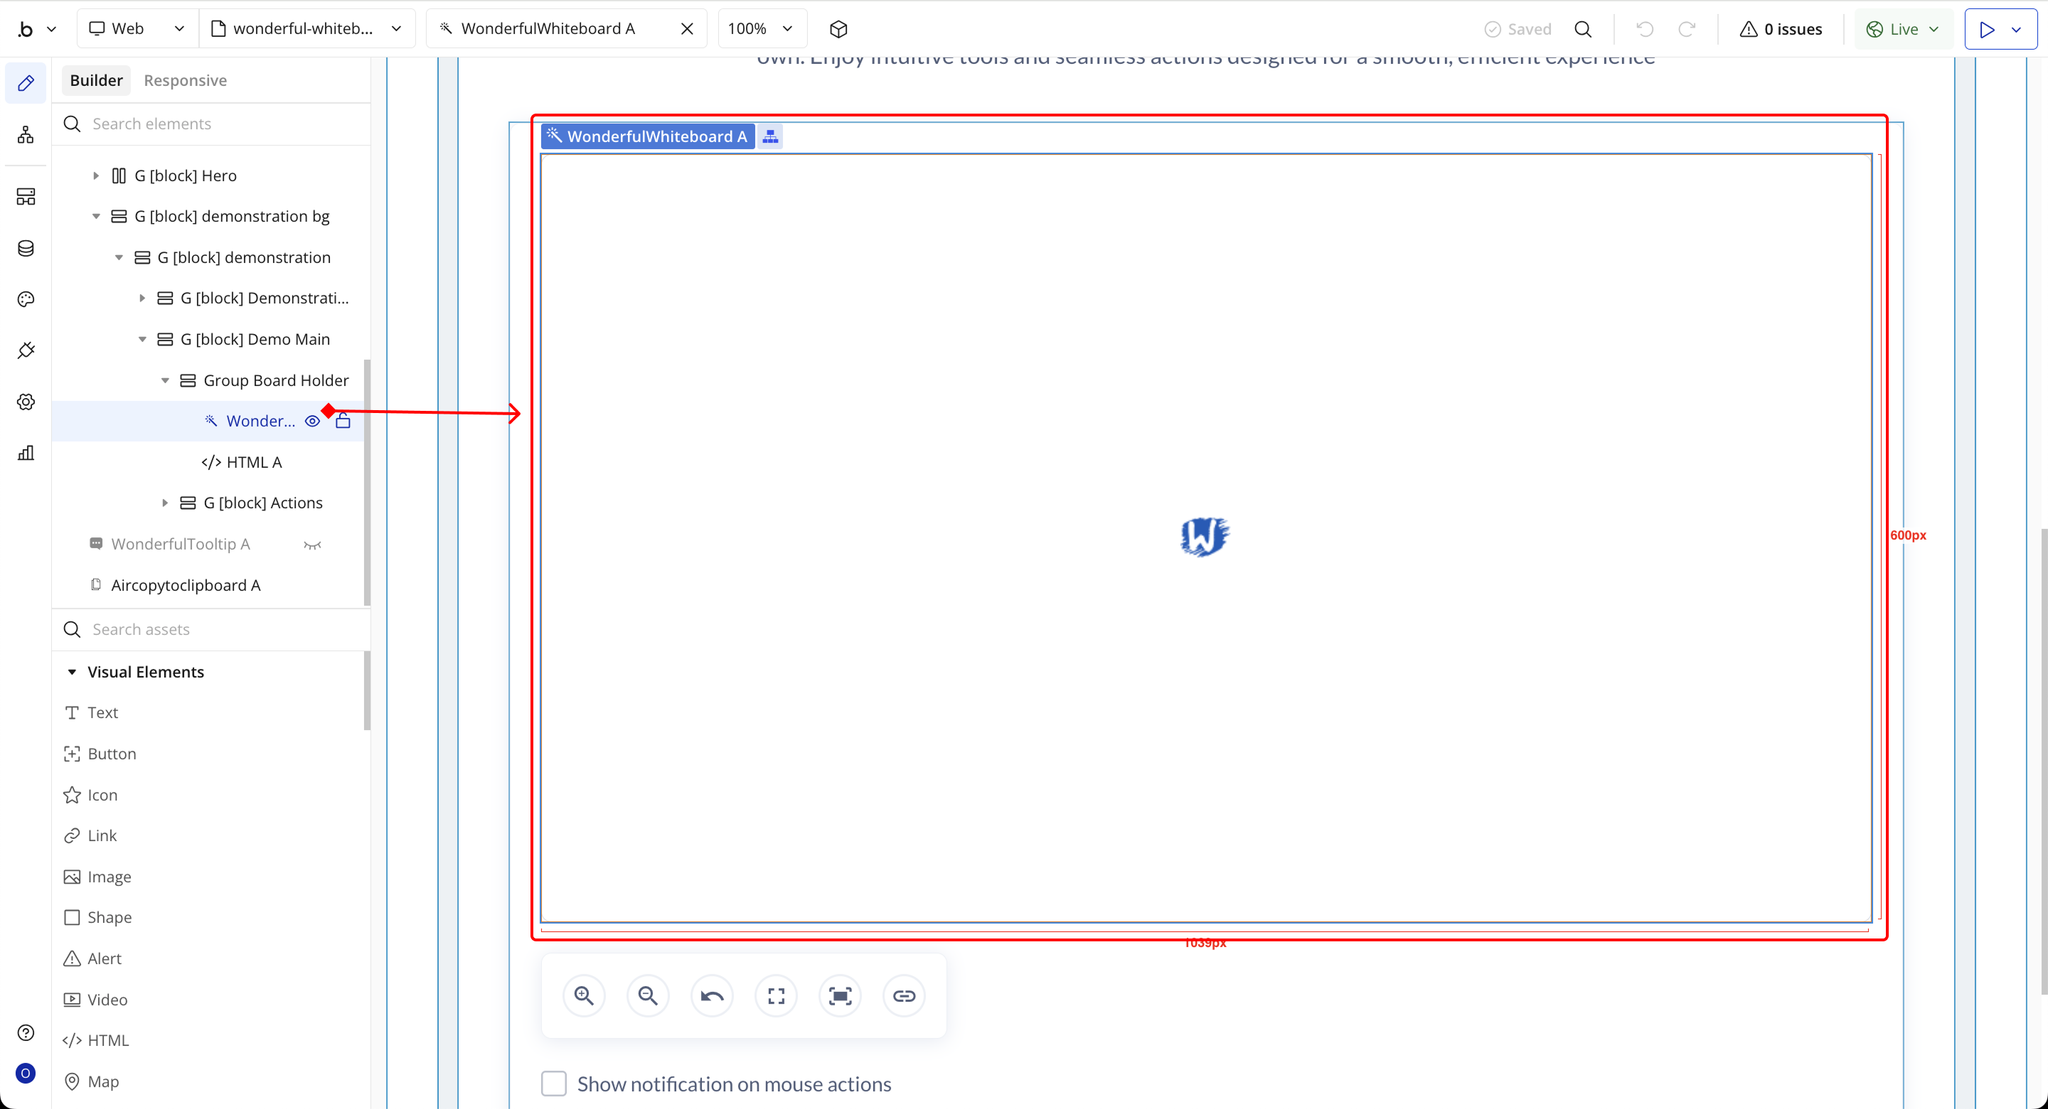The image size is (2048, 1109).
Task: Collapse the Visual Elements section
Action: (72, 672)
